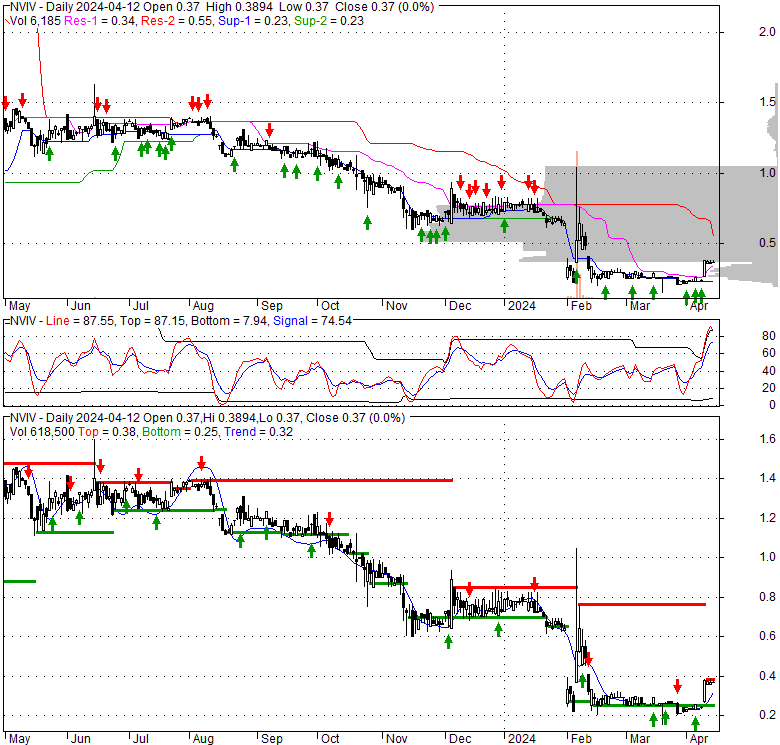The width and height of the screenshot is (780, 745).
Task: Click the Apr label on bottom chart axis
Action: click(x=699, y=739)
